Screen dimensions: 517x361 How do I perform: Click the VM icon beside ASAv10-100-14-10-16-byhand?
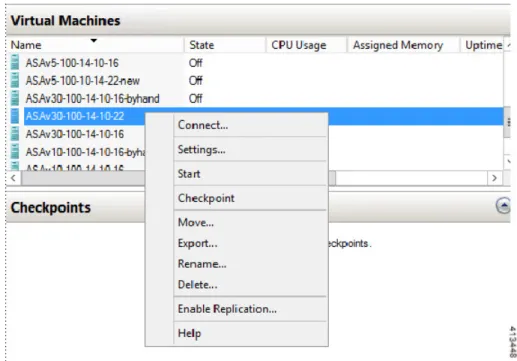coord(15,152)
